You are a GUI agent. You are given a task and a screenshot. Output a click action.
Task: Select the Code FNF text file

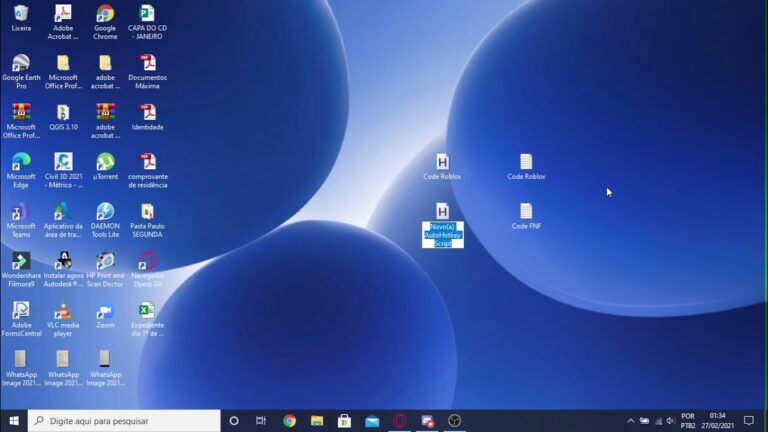pos(527,212)
